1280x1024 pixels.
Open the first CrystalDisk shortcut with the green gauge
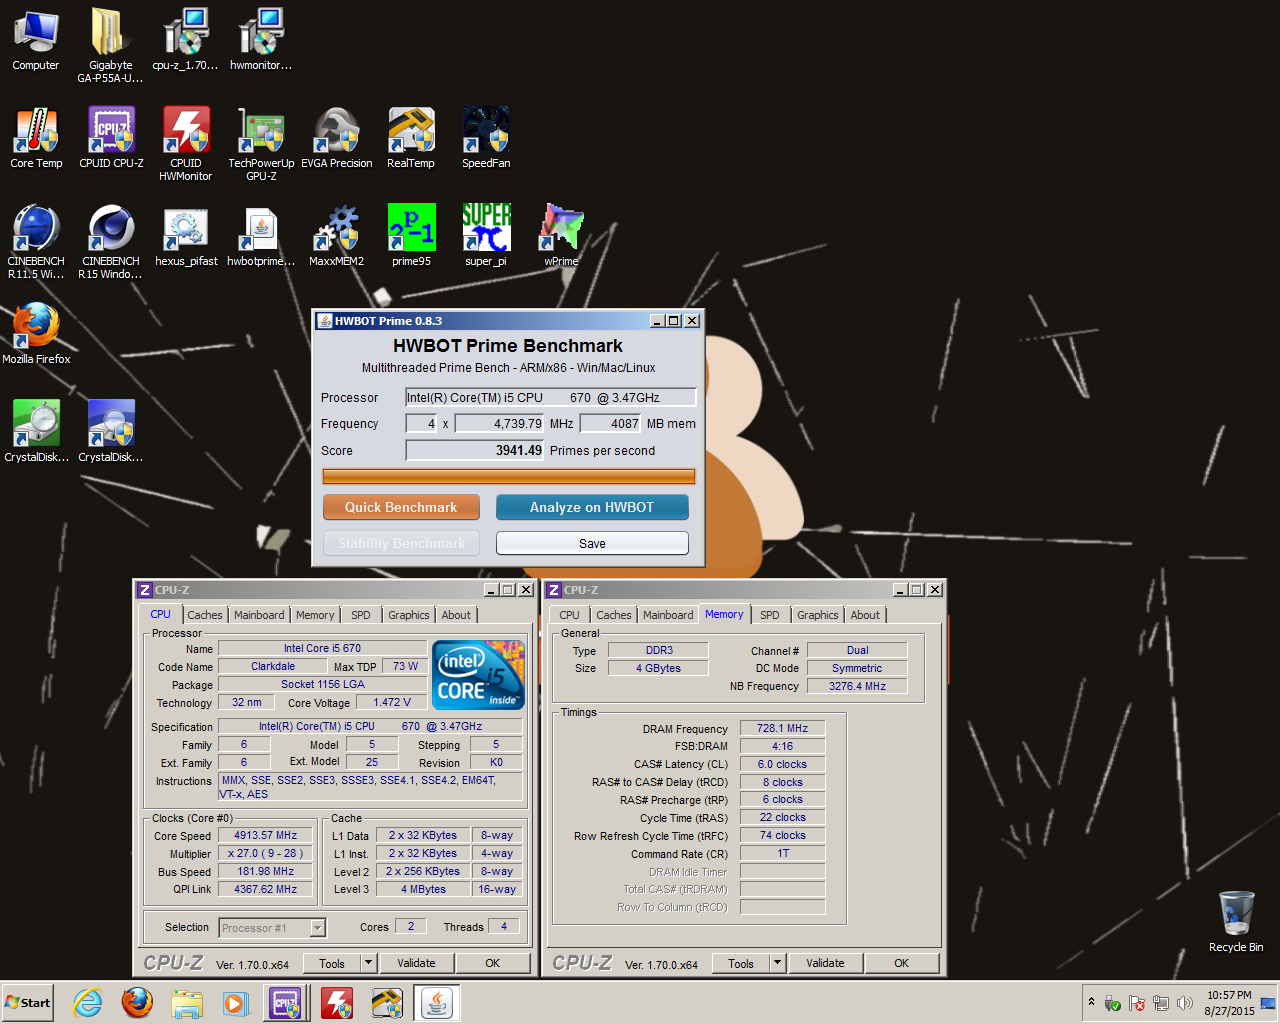click(36, 432)
